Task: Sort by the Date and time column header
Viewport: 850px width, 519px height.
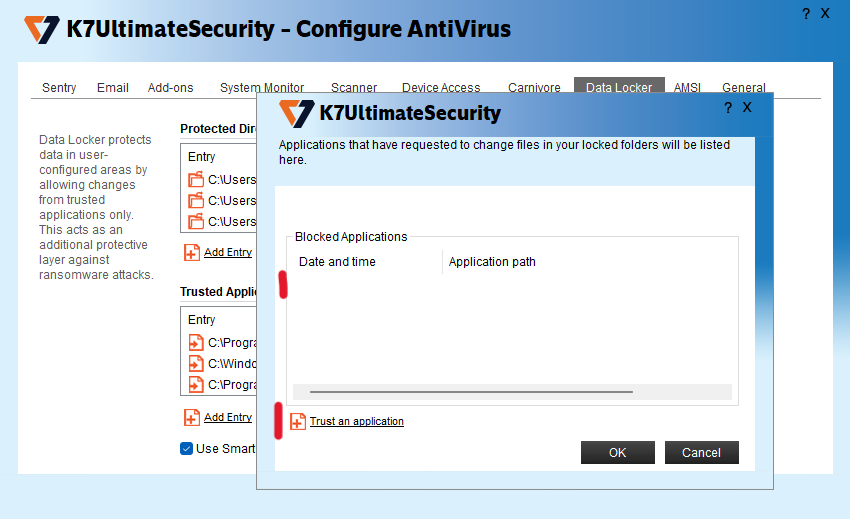Action: tap(338, 262)
